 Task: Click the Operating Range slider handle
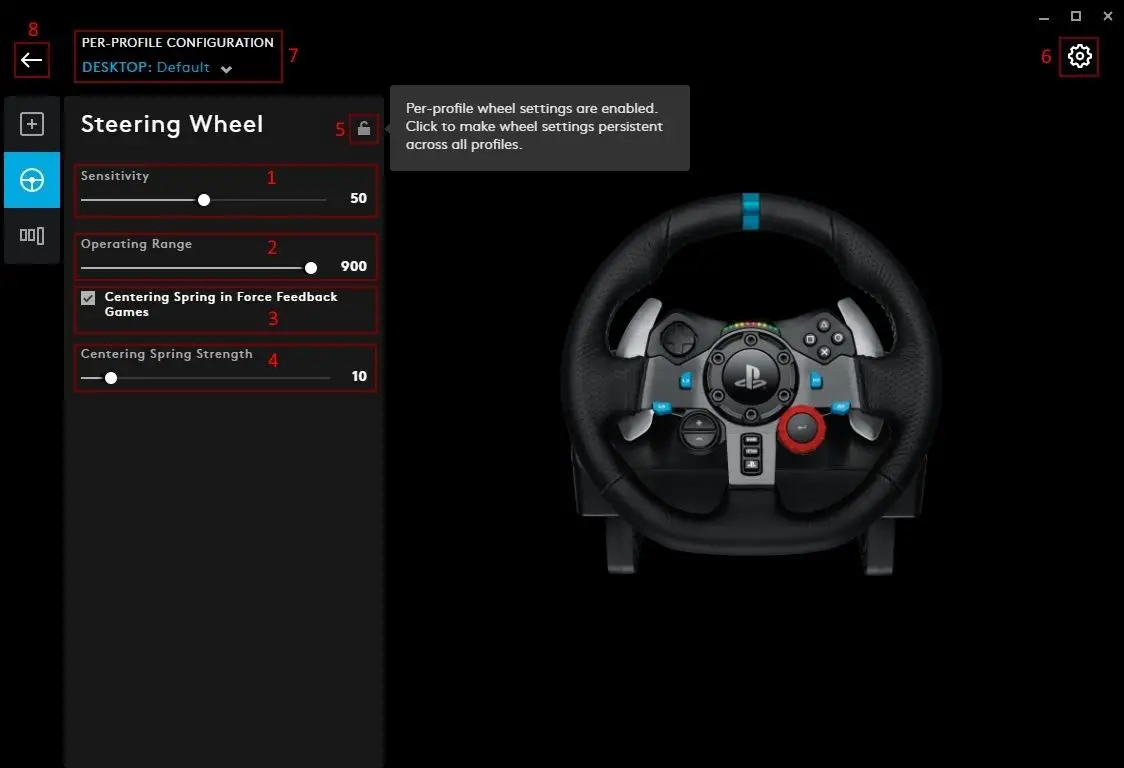point(310,267)
